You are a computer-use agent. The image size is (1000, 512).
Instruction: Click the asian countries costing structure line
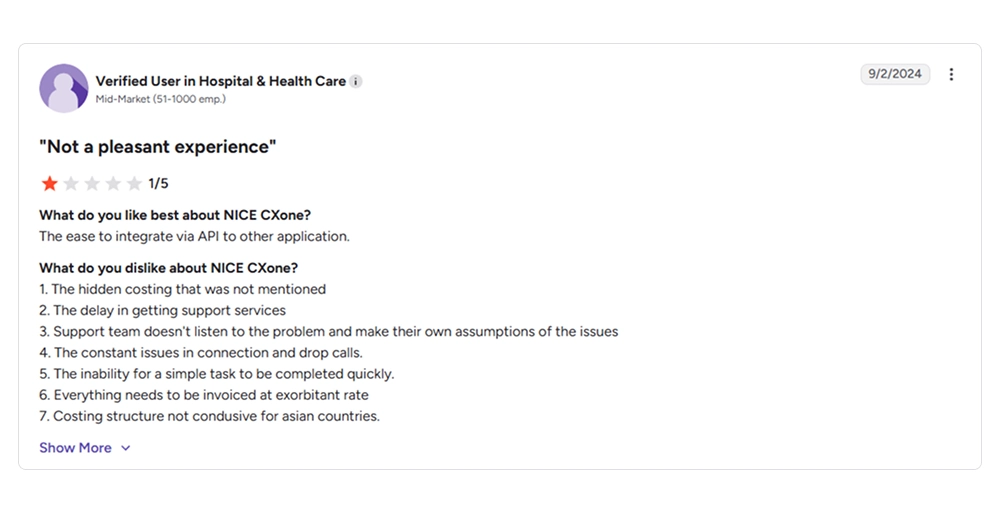tap(209, 416)
